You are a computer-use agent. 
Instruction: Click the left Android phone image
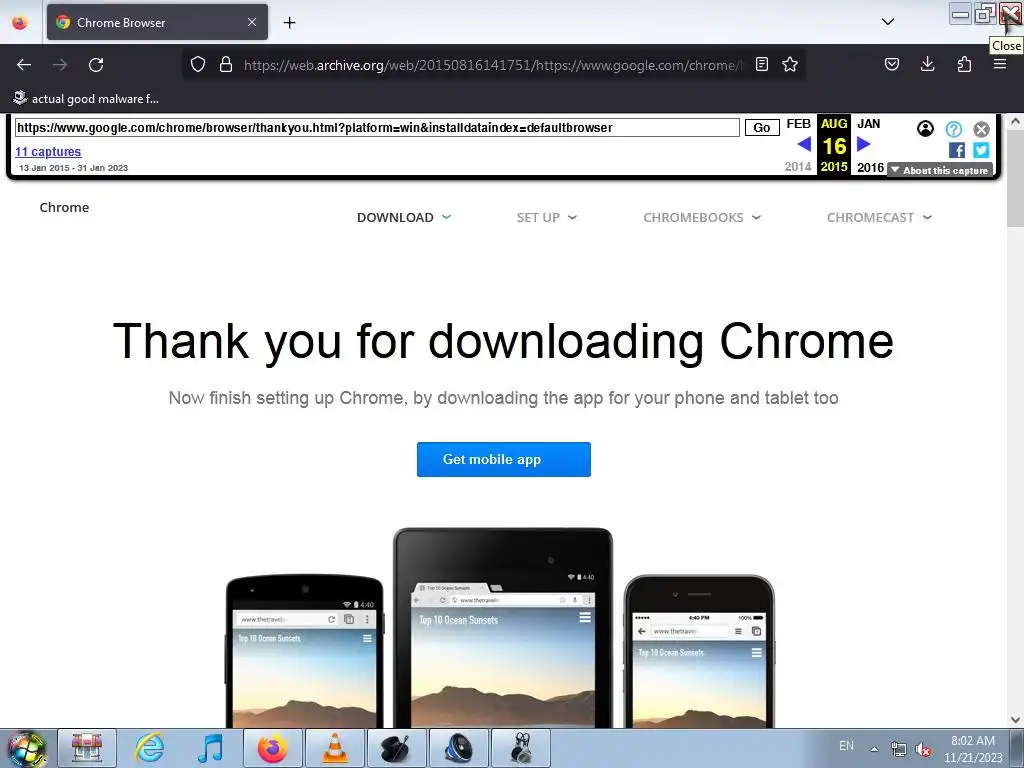304,651
